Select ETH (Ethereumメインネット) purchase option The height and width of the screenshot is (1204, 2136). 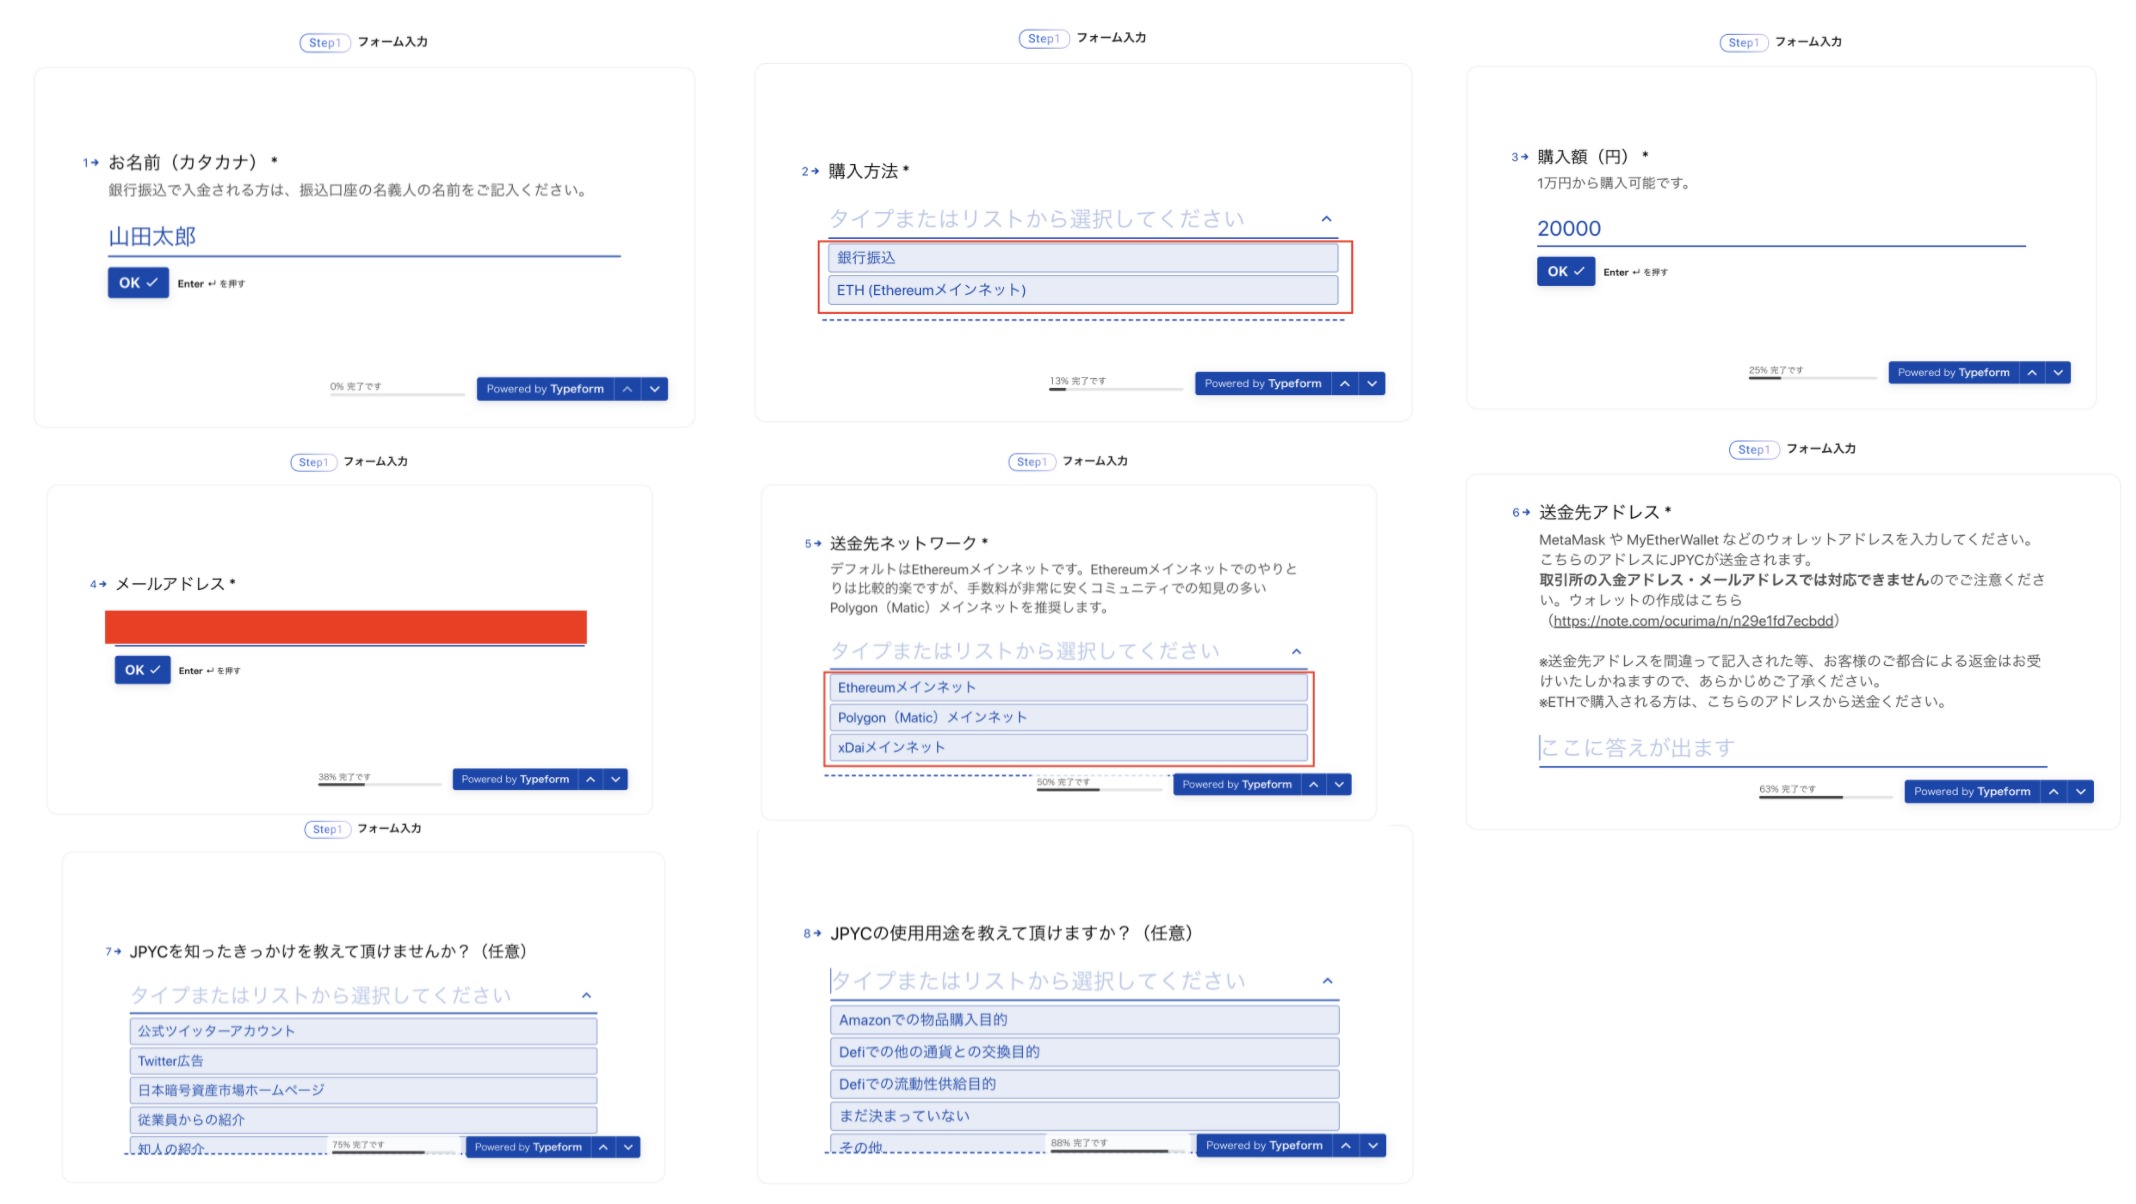click(1082, 290)
